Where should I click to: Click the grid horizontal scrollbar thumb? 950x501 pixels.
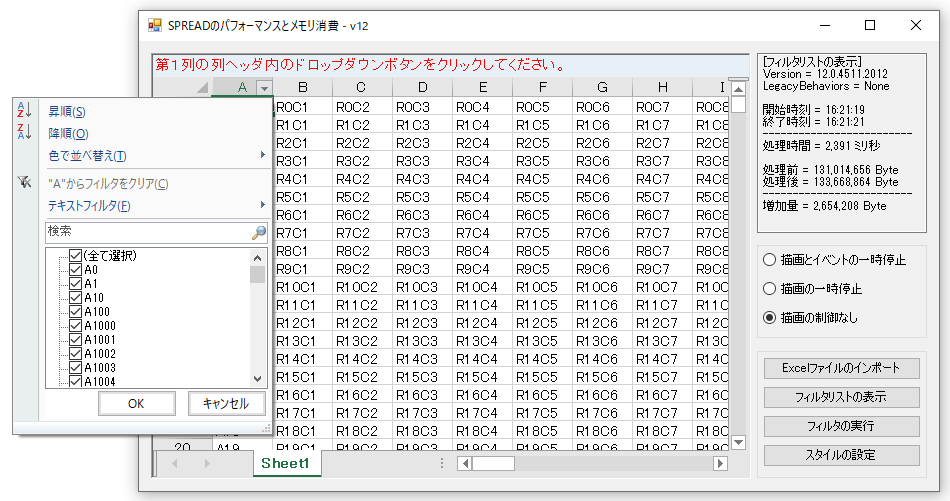click(493, 463)
